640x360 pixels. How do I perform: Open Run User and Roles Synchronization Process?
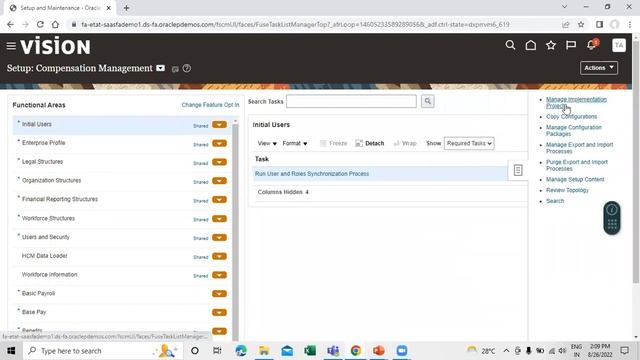(x=312, y=173)
